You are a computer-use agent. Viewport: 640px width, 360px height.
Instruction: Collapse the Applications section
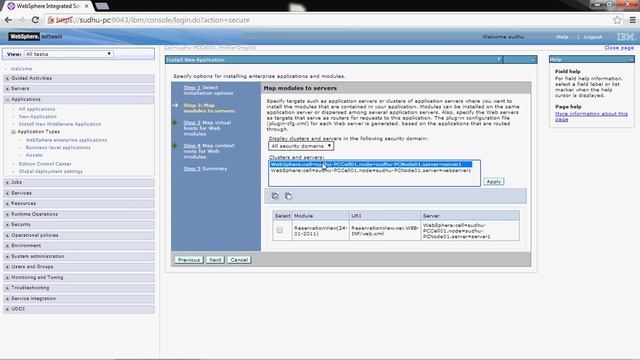pos(7,99)
